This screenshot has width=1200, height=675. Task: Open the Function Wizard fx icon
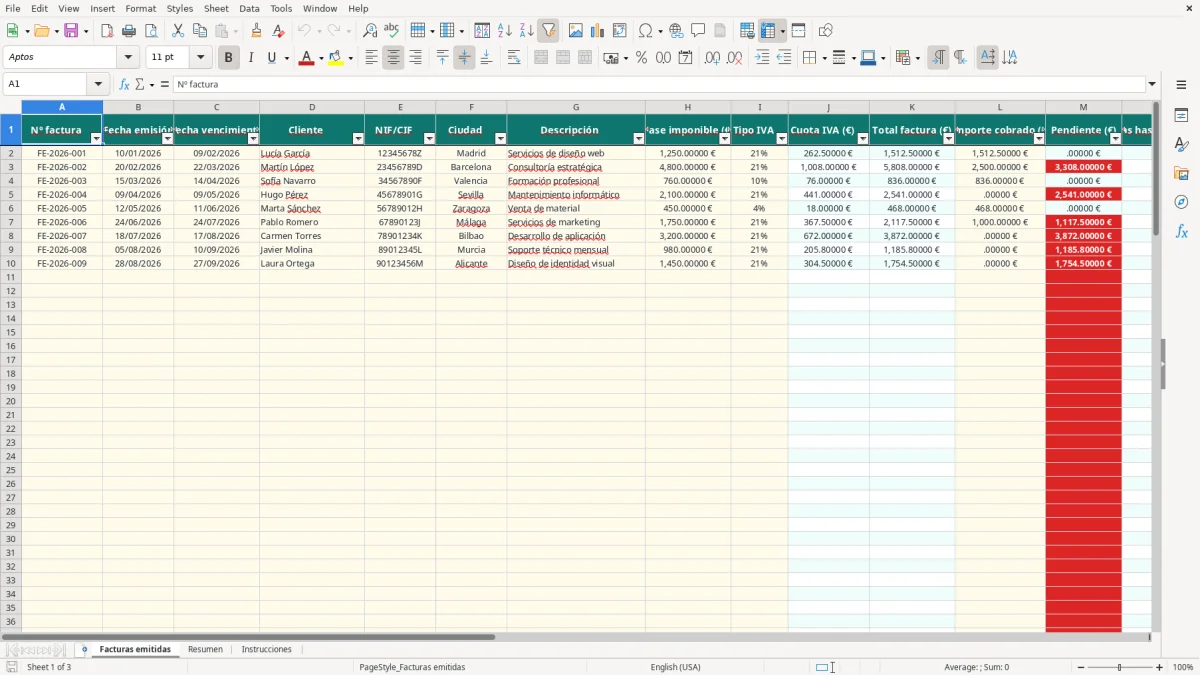[124, 84]
